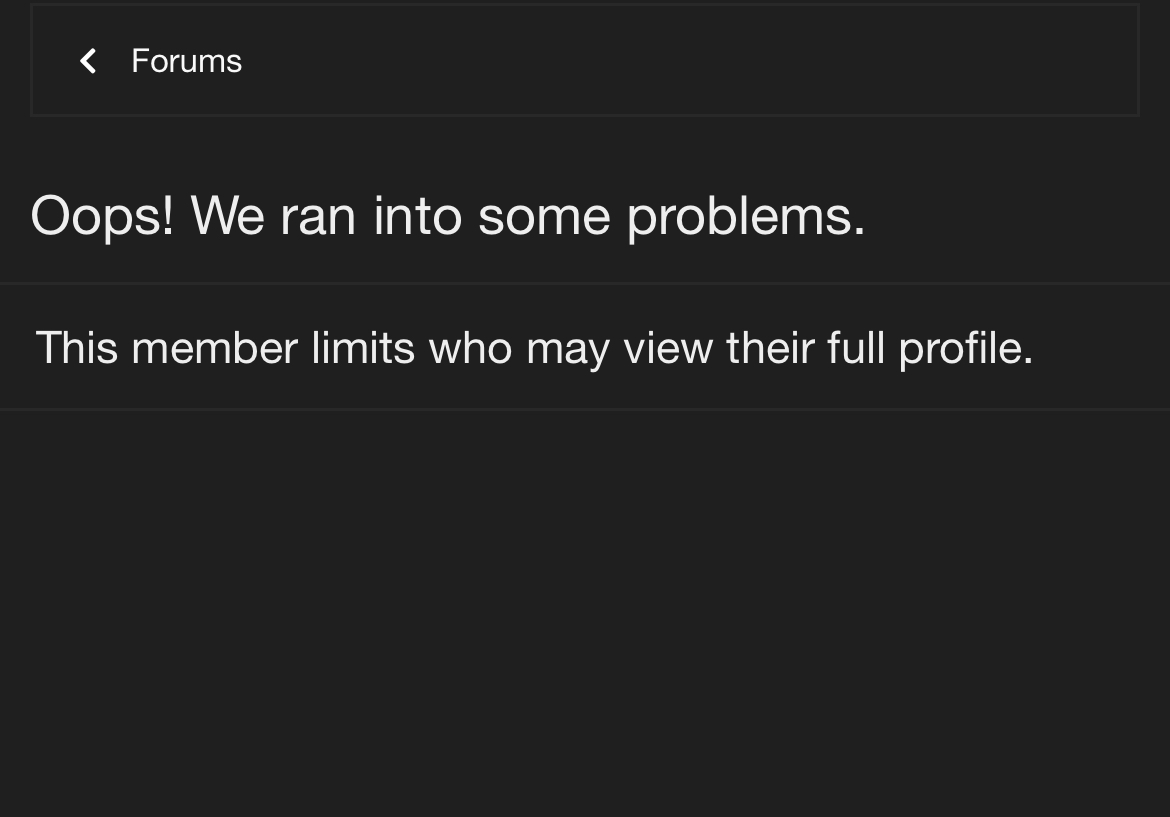The image size is (1170, 817).
Task: Click the word 'limits' in the error text
Action: (x=363, y=348)
